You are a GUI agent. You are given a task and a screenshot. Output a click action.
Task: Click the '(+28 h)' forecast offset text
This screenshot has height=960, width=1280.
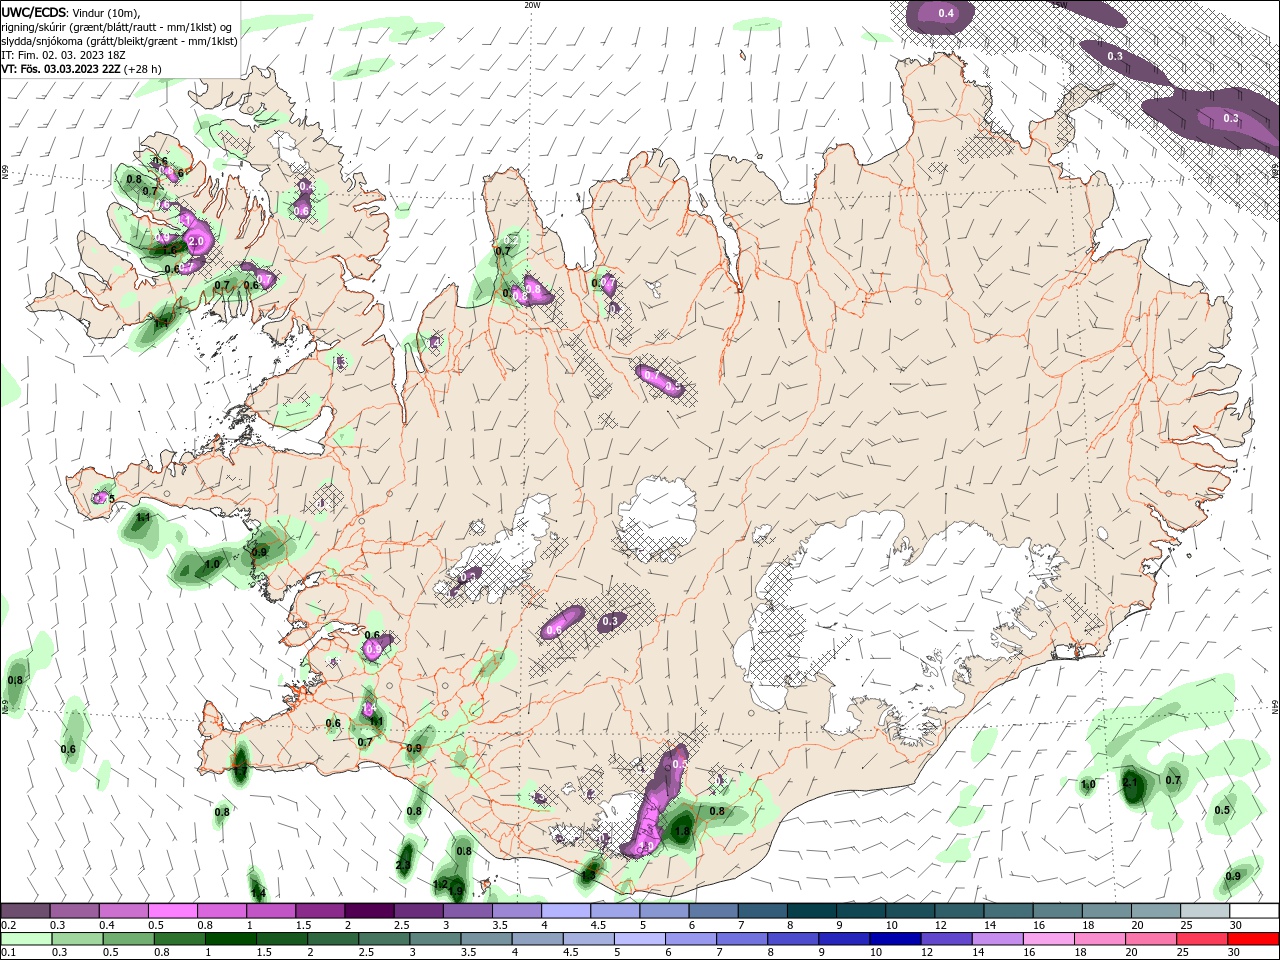click(142, 69)
